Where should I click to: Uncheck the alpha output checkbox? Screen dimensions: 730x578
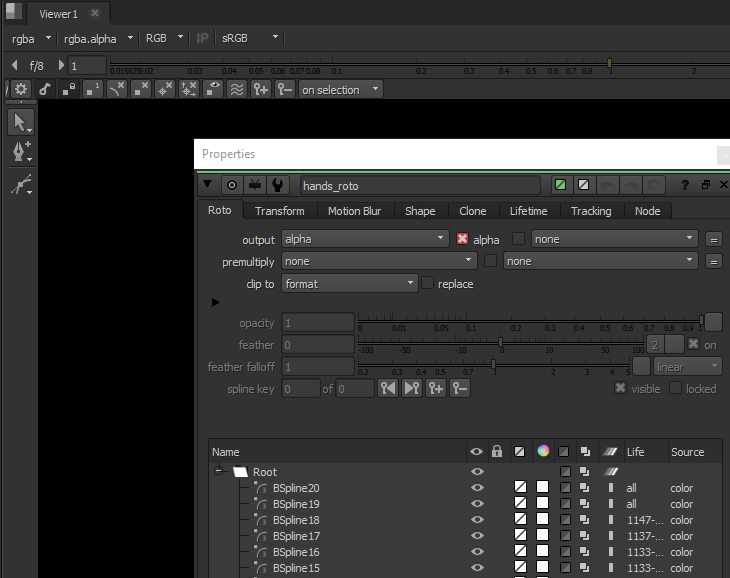click(x=462, y=239)
